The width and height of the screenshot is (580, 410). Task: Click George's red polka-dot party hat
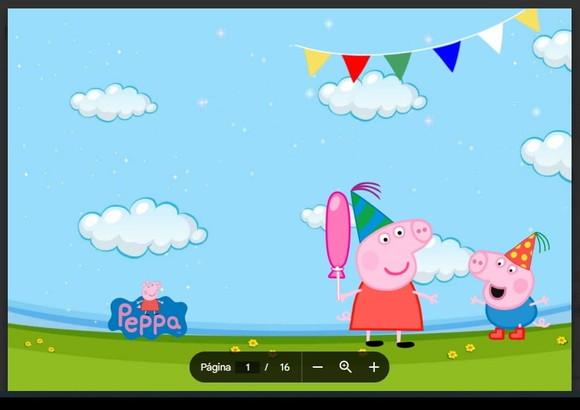click(x=526, y=250)
